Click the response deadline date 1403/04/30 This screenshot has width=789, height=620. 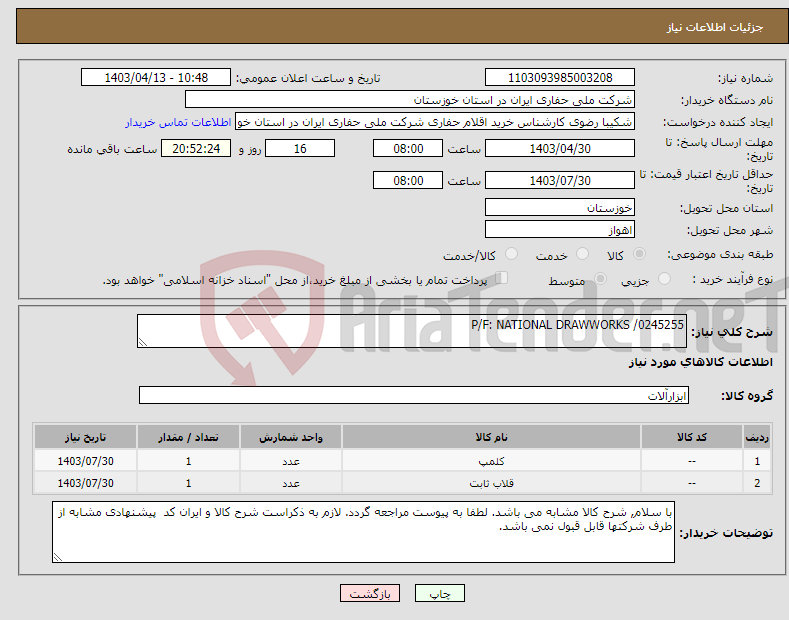(x=560, y=148)
